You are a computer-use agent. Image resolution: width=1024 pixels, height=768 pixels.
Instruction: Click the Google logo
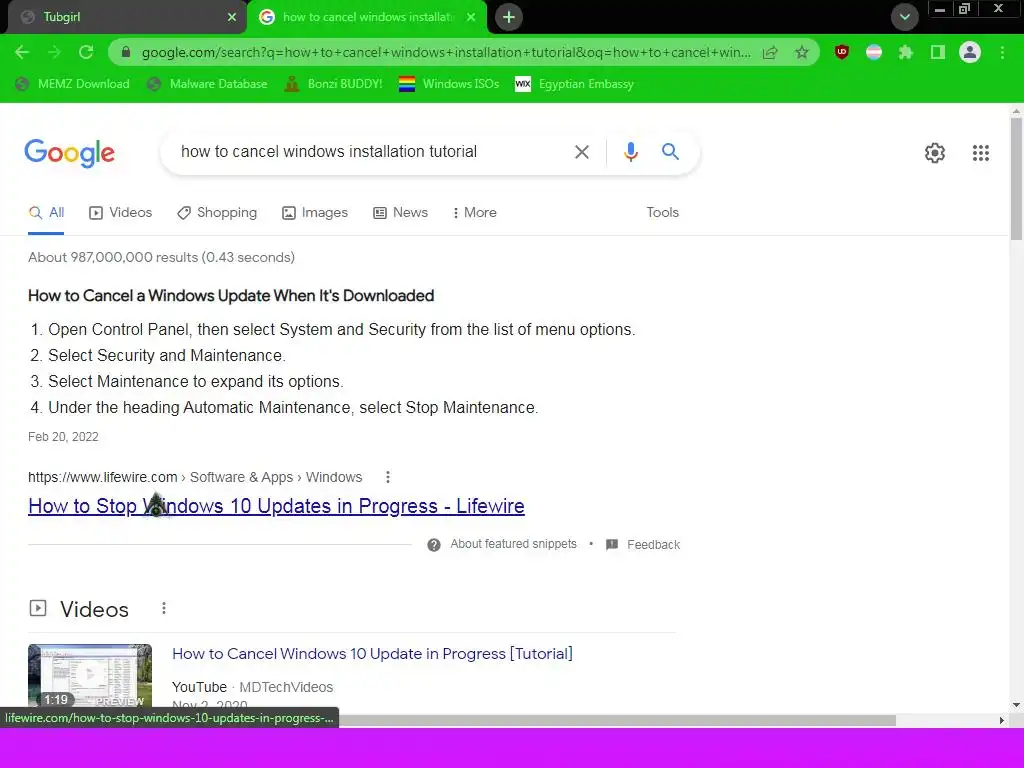69,153
